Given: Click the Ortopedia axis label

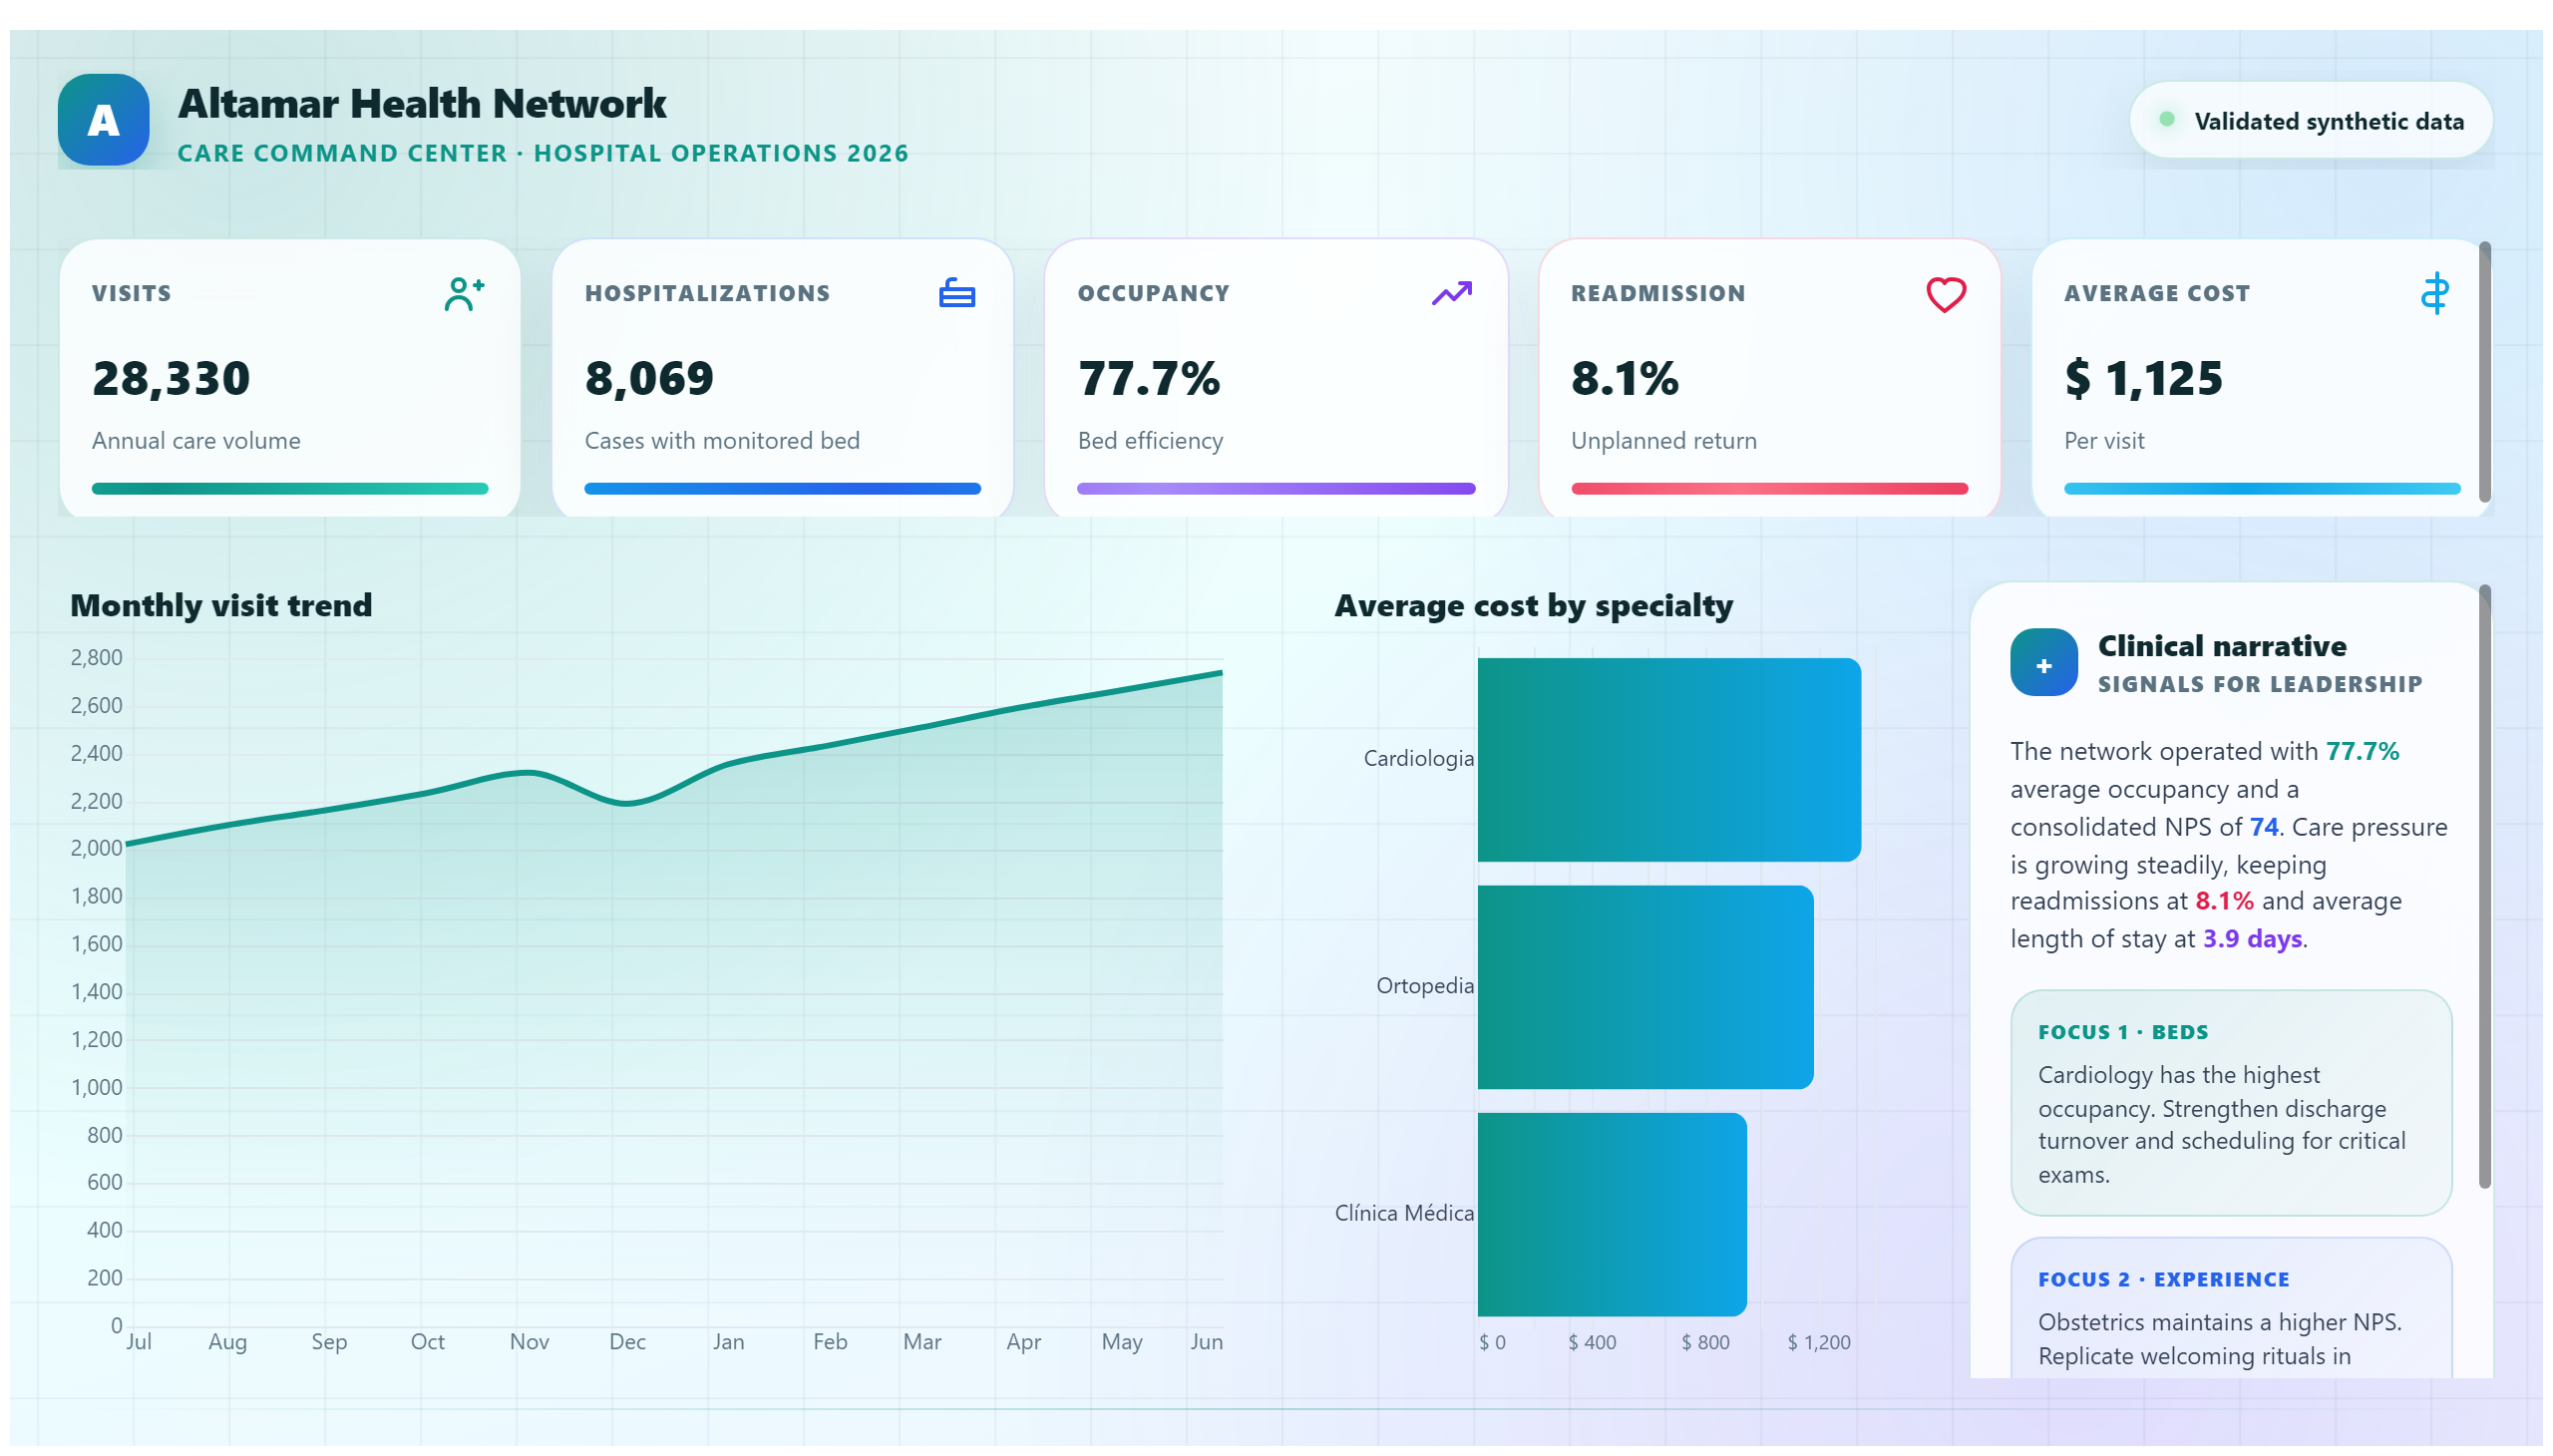Looking at the screenshot, I should 1424,985.
